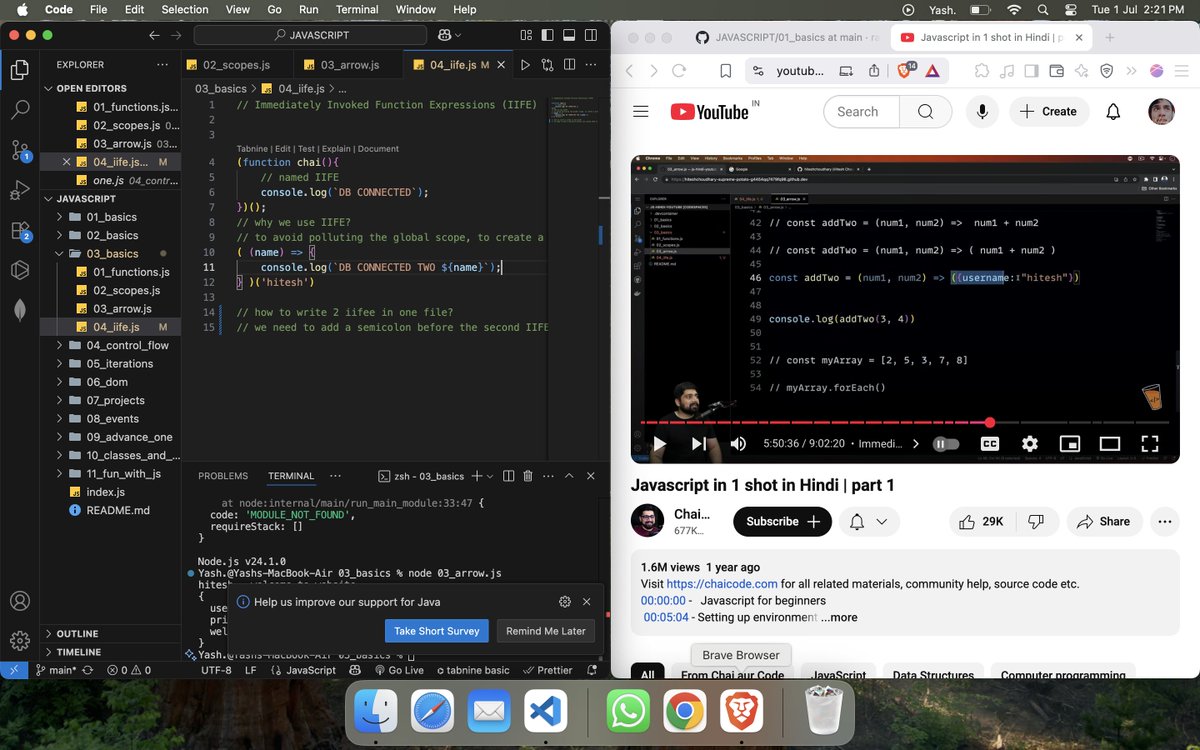This screenshot has height=750, width=1200.
Task: Collapse the 03_basics folder
Action: (110, 254)
